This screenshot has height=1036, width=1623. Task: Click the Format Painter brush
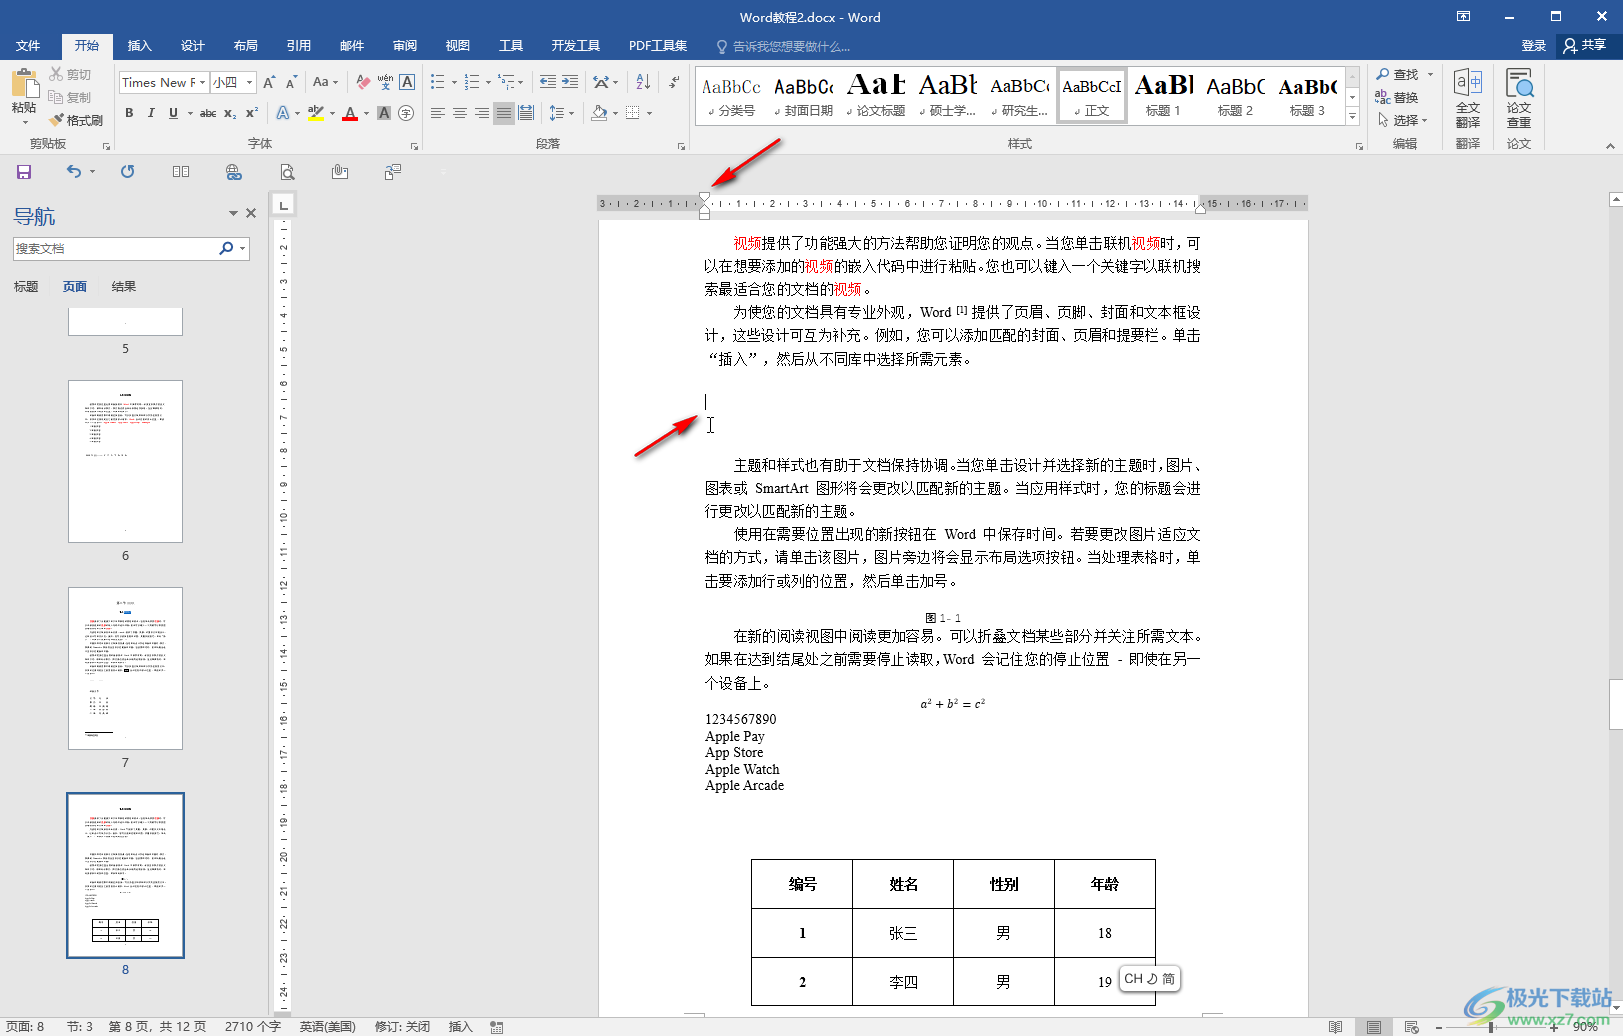pos(76,120)
